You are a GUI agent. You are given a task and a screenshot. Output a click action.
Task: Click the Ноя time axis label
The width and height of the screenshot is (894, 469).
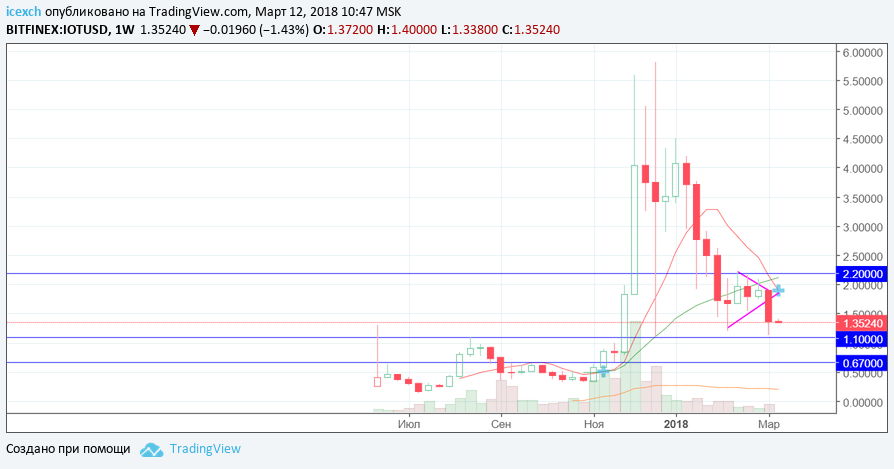(594, 424)
